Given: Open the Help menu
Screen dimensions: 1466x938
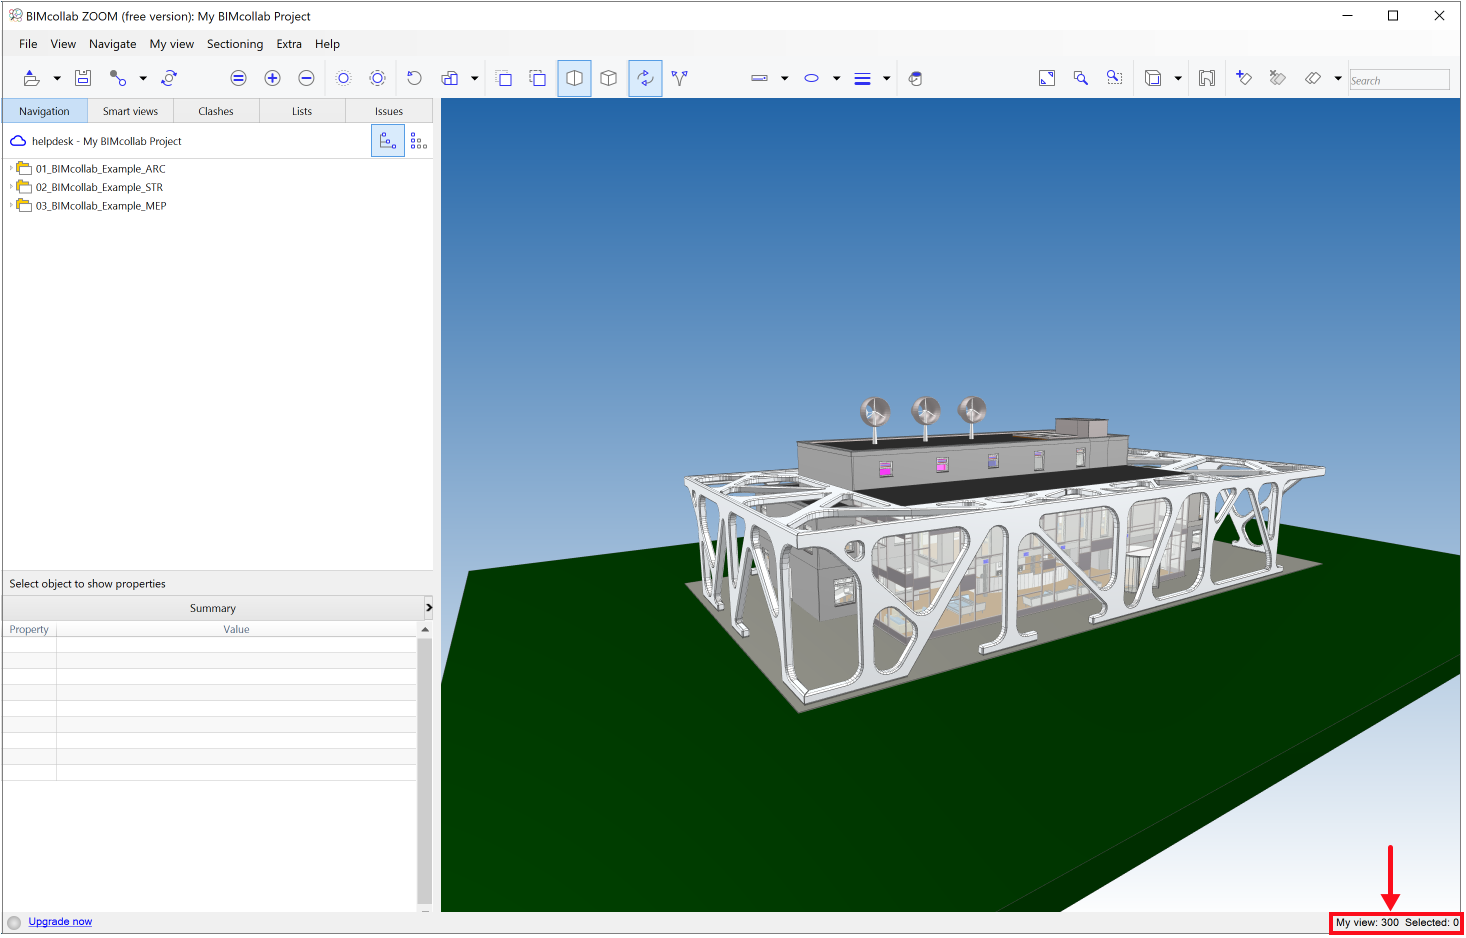Looking at the screenshot, I should click(327, 44).
